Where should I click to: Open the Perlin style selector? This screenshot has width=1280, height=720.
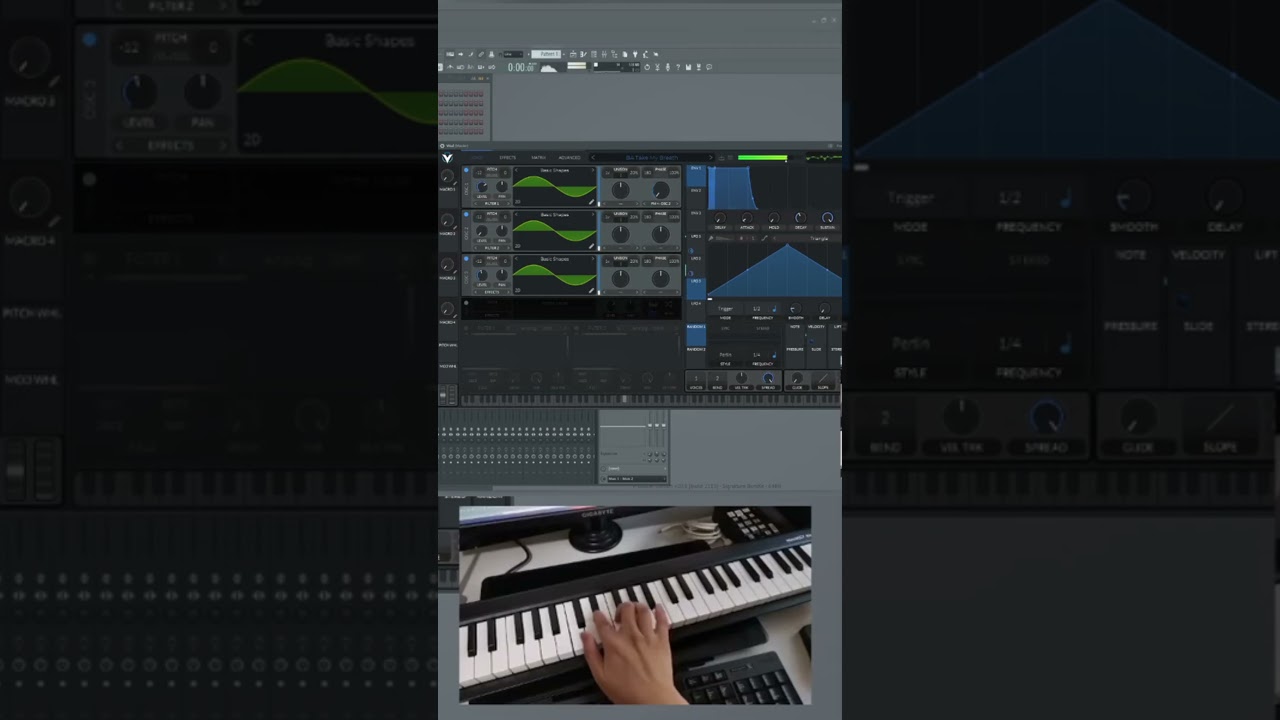point(725,355)
